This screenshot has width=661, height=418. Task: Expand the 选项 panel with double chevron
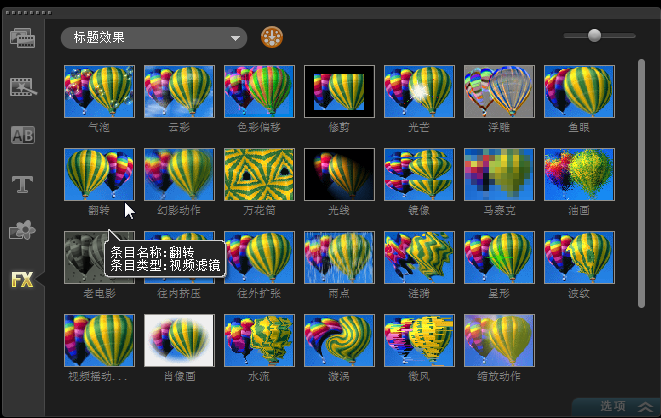click(x=645, y=406)
